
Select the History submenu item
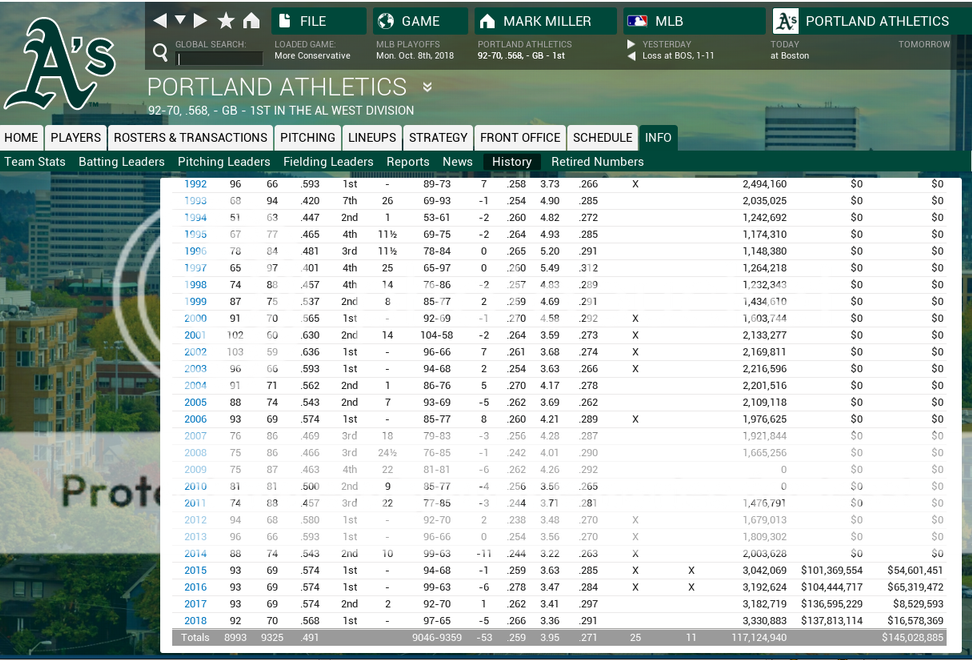point(512,162)
